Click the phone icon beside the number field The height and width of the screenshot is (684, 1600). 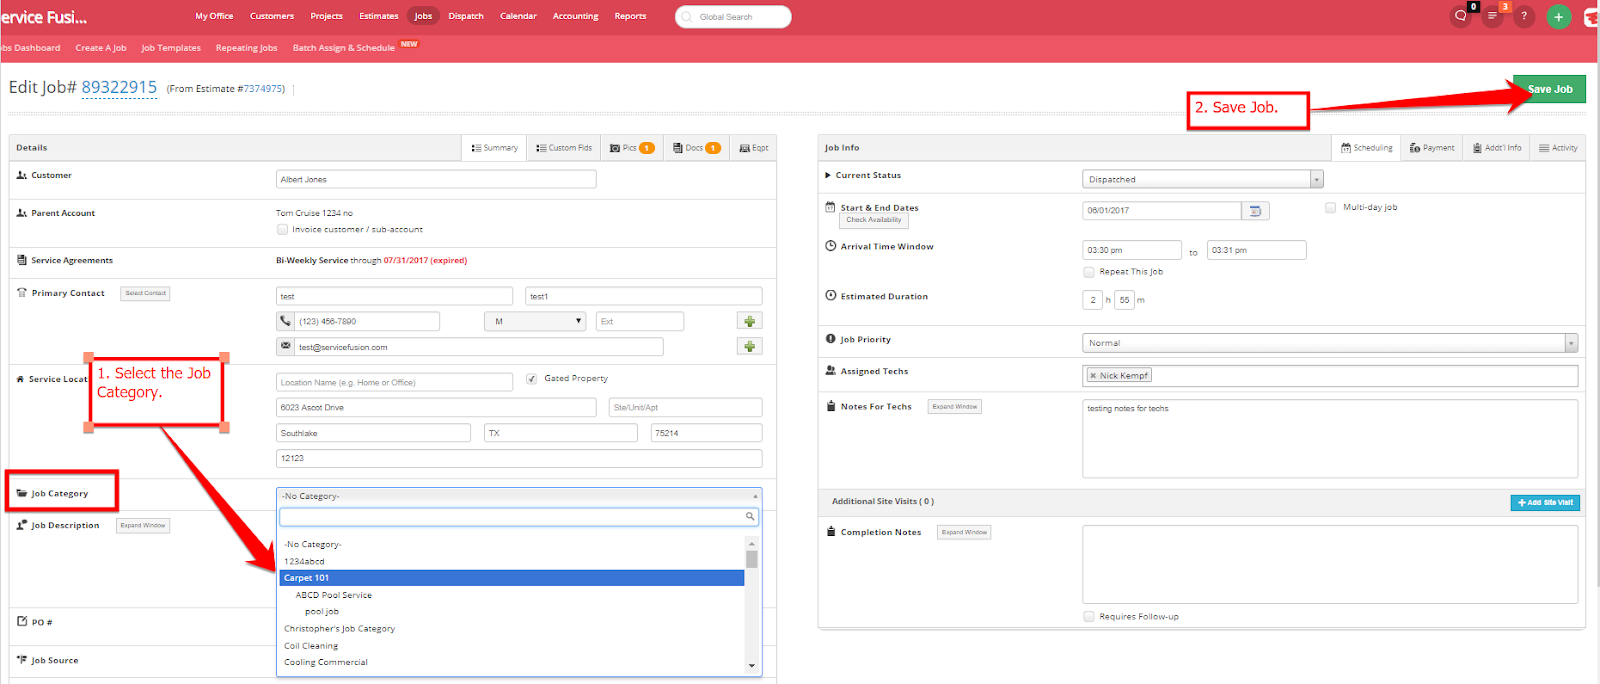pos(285,321)
